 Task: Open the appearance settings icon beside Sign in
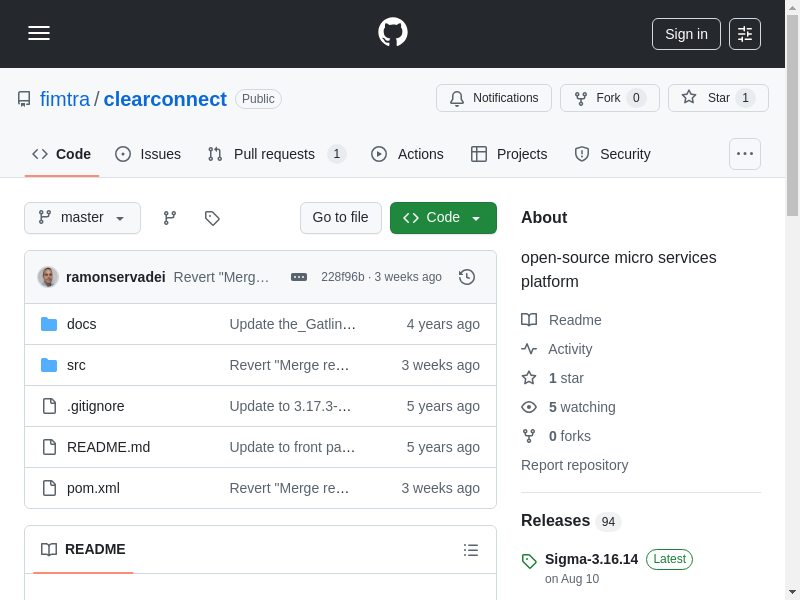pos(745,34)
